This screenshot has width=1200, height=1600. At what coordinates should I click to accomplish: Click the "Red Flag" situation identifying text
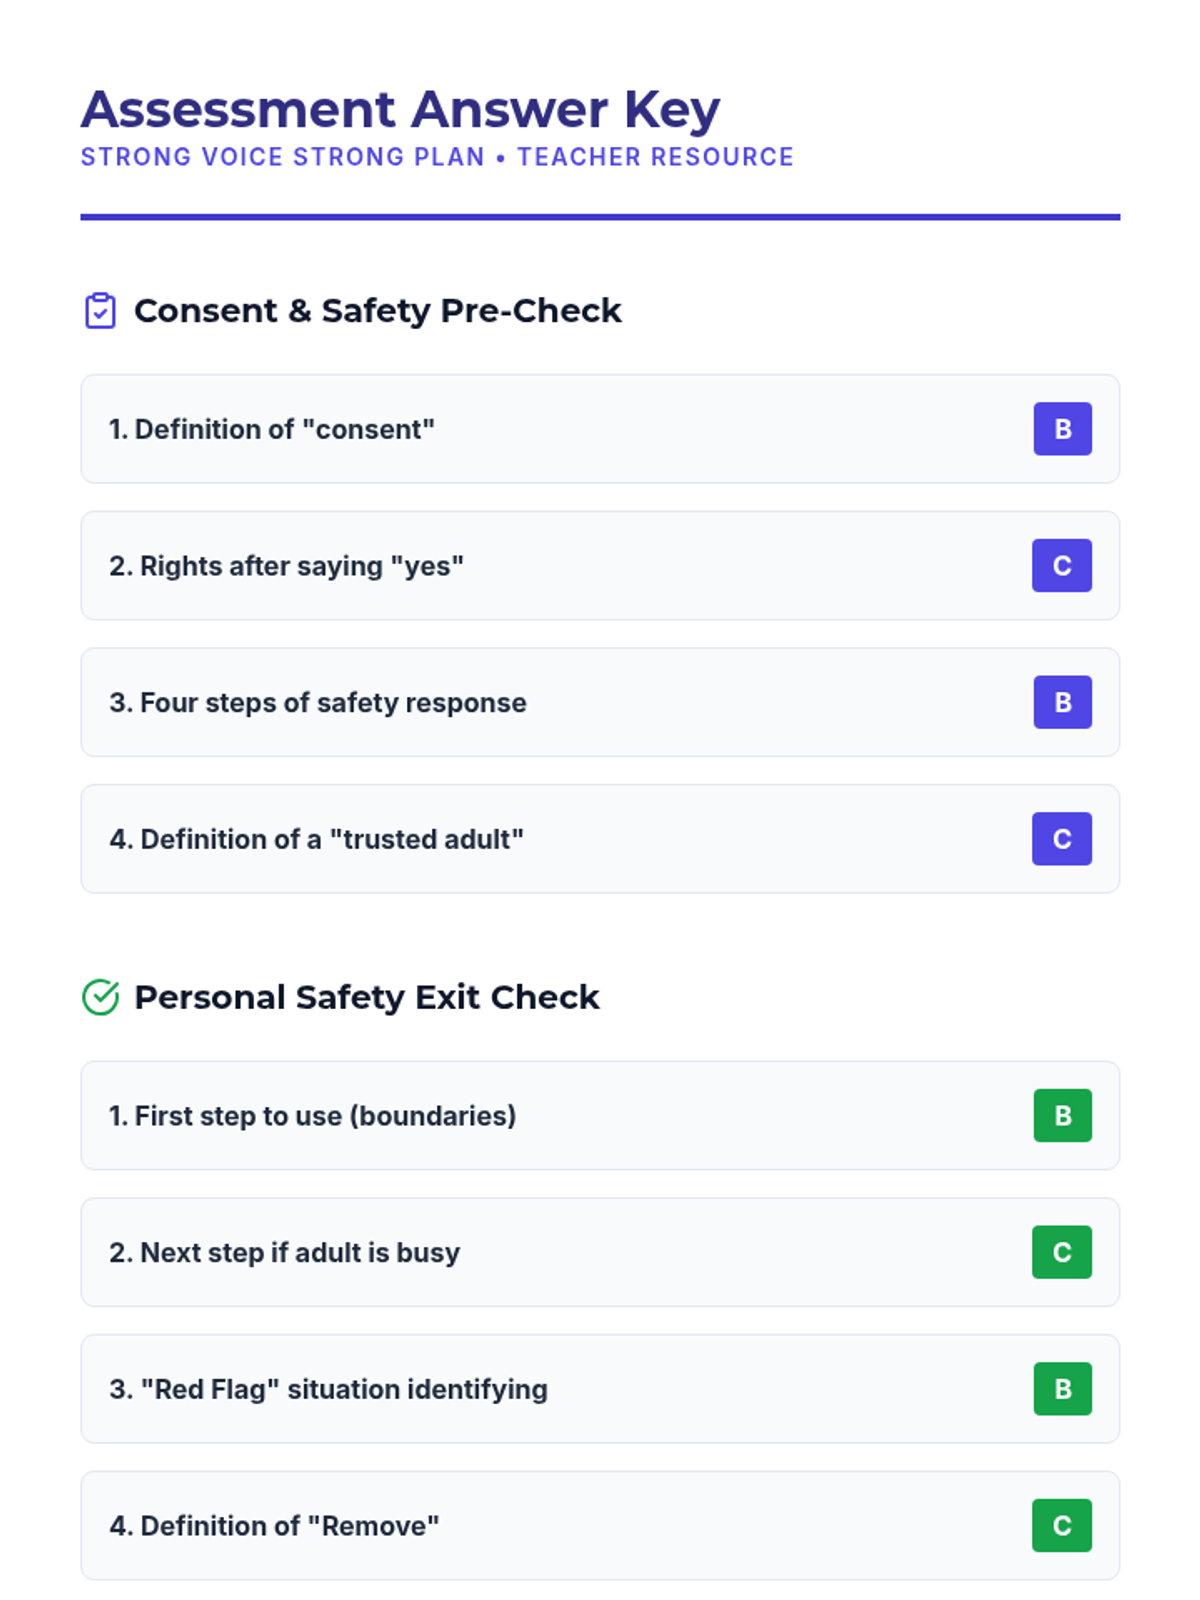pos(328,1389)
